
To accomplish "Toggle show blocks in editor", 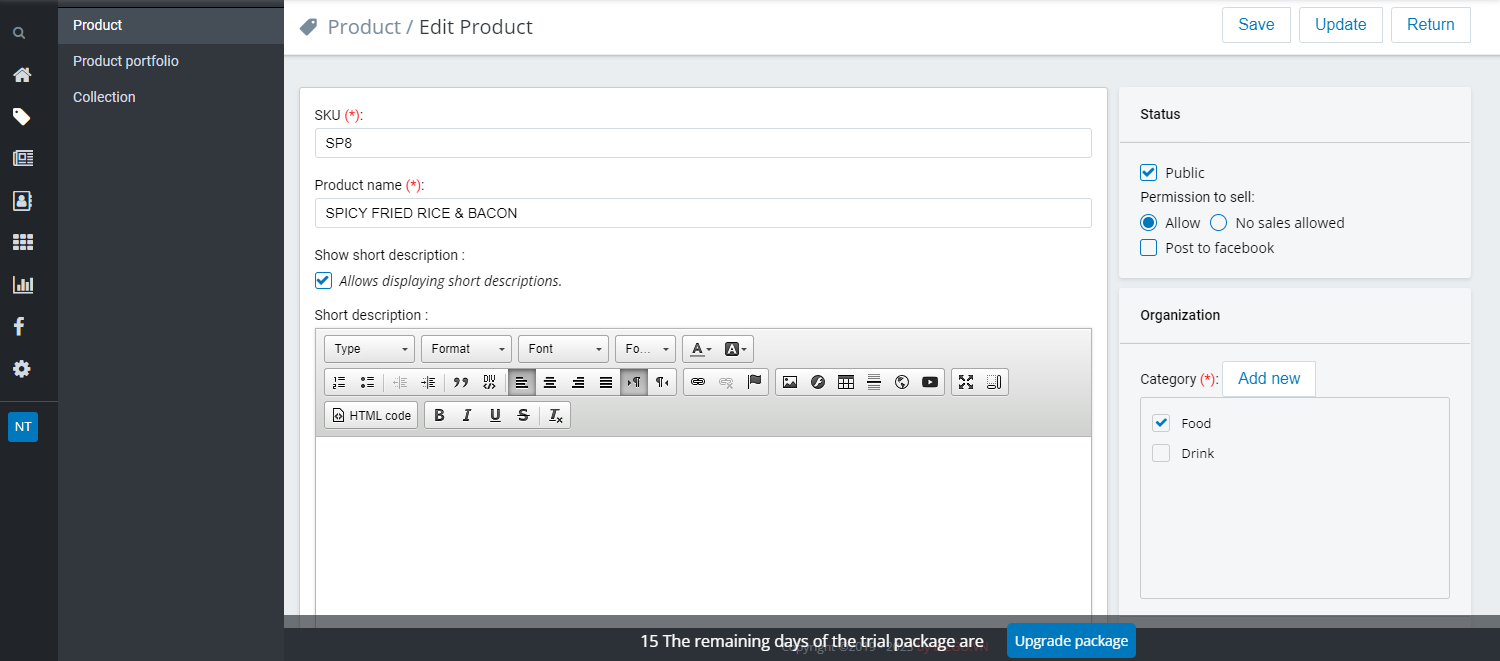I will click(x=994, y=382).
